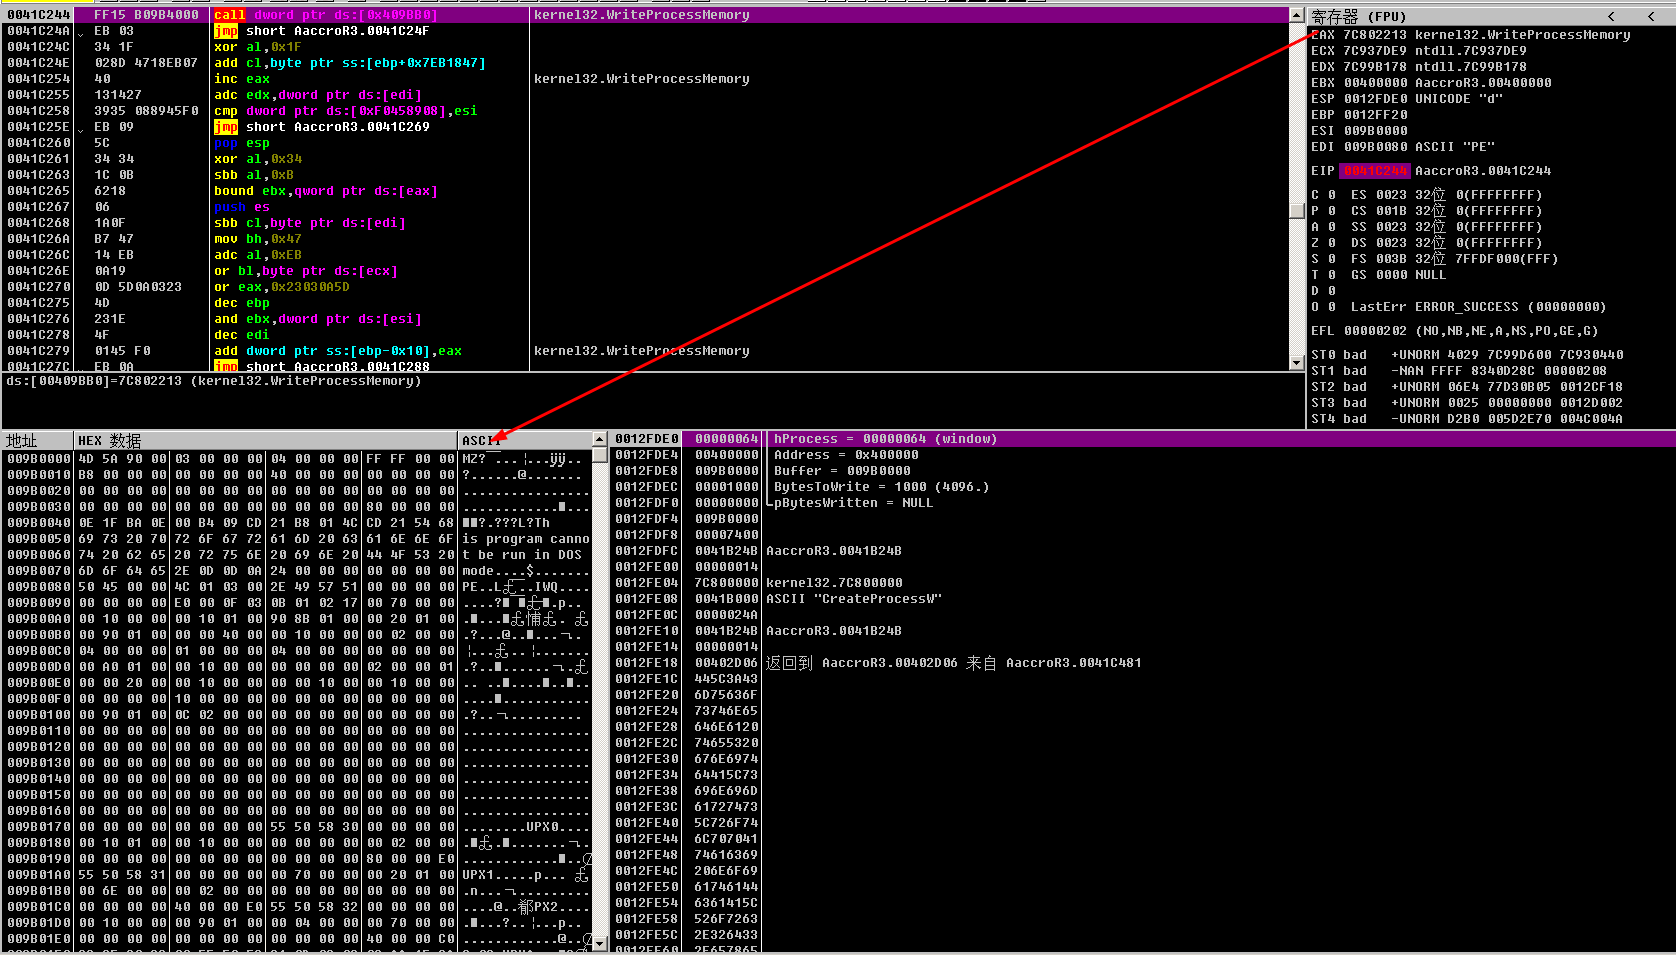The width and height of the screenshot is (1676, 955).
Task: Select the xor al,0x1F instruction
Action: coord(257,47)
